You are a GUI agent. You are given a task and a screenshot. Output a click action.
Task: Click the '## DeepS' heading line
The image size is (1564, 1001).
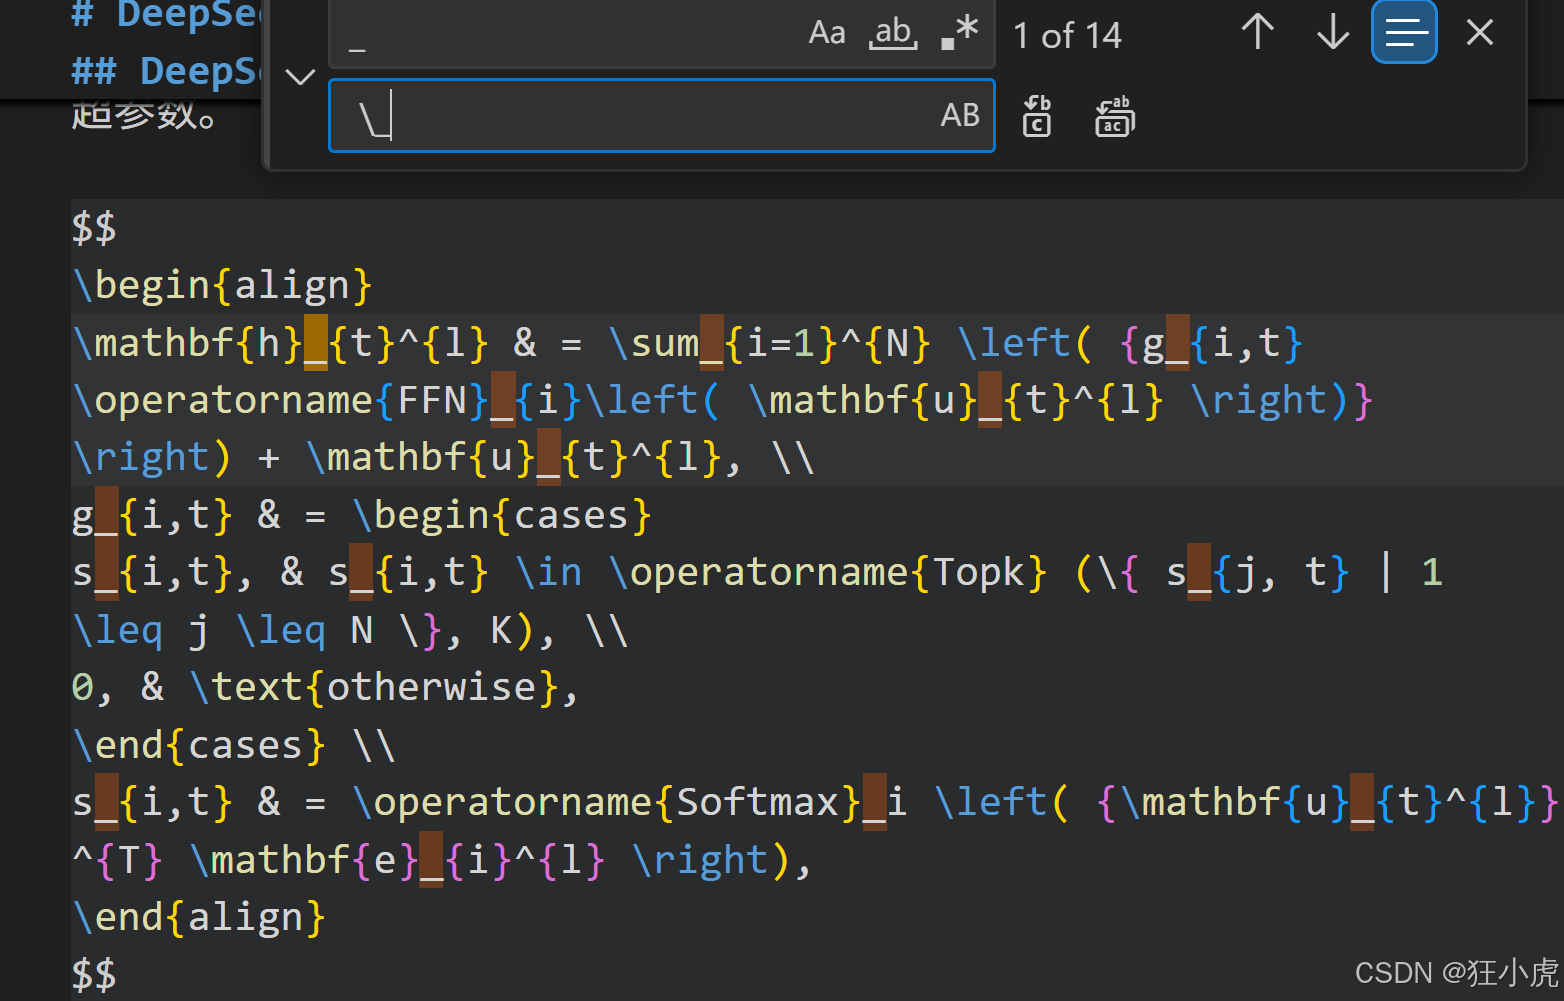(166, 71)
